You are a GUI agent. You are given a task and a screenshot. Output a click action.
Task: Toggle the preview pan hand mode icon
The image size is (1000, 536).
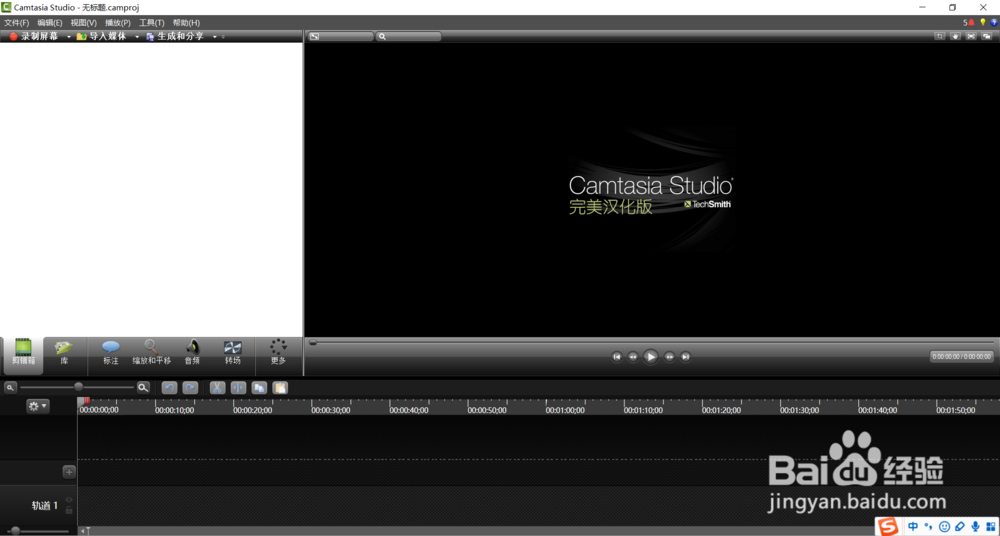(x=955, y=36)
